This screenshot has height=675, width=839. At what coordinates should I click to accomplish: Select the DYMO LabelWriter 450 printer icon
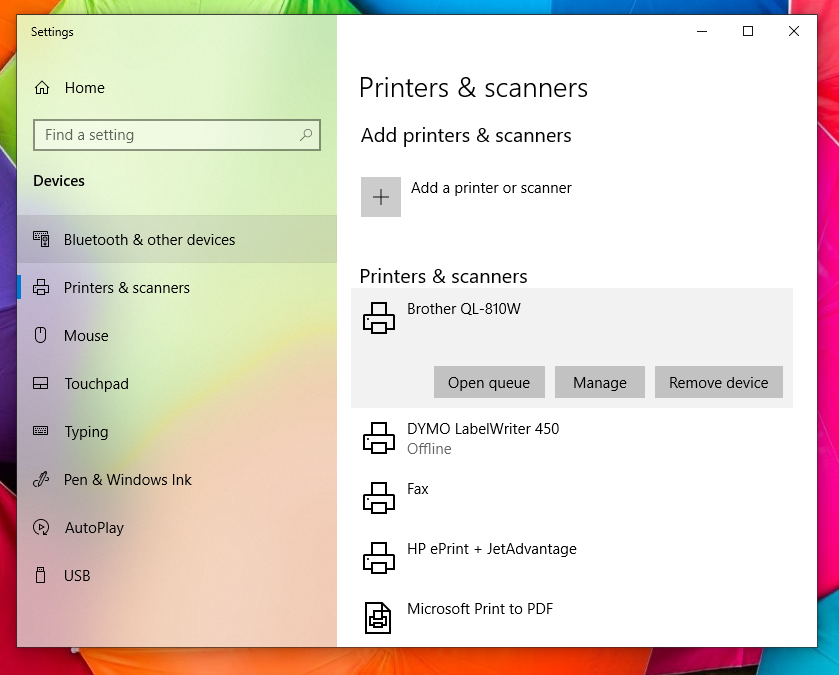tap(379, 438)
